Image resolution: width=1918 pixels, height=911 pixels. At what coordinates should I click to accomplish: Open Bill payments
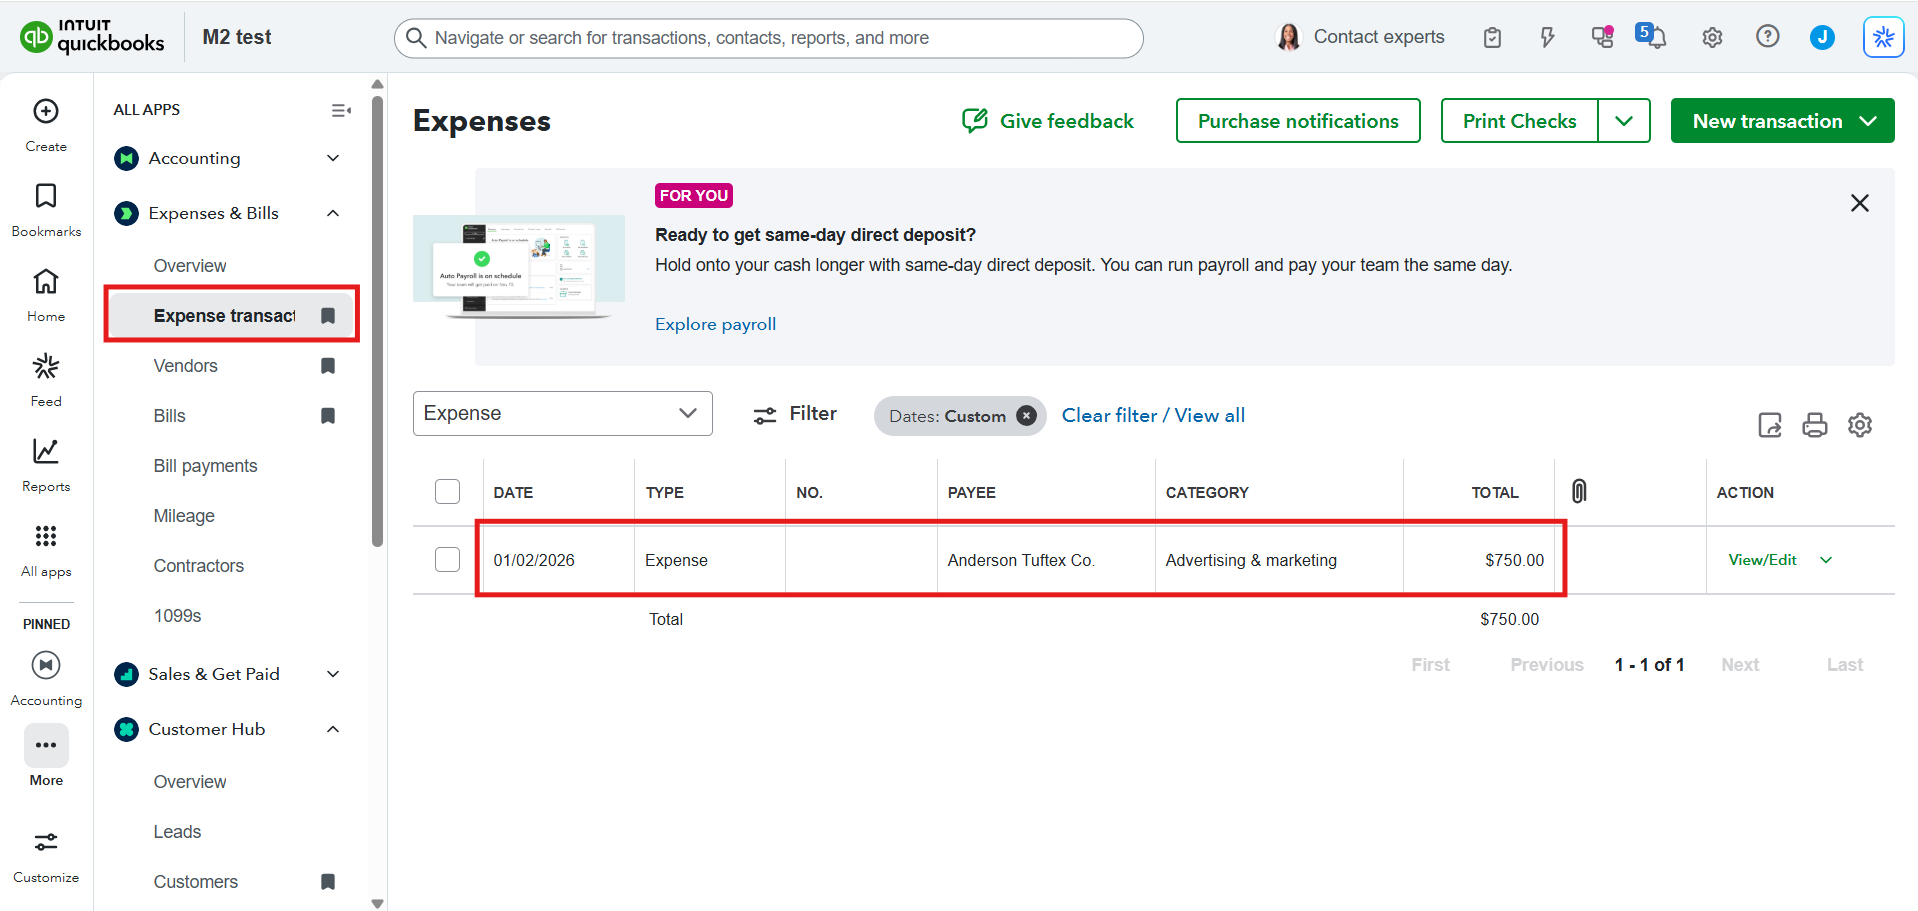206,466
